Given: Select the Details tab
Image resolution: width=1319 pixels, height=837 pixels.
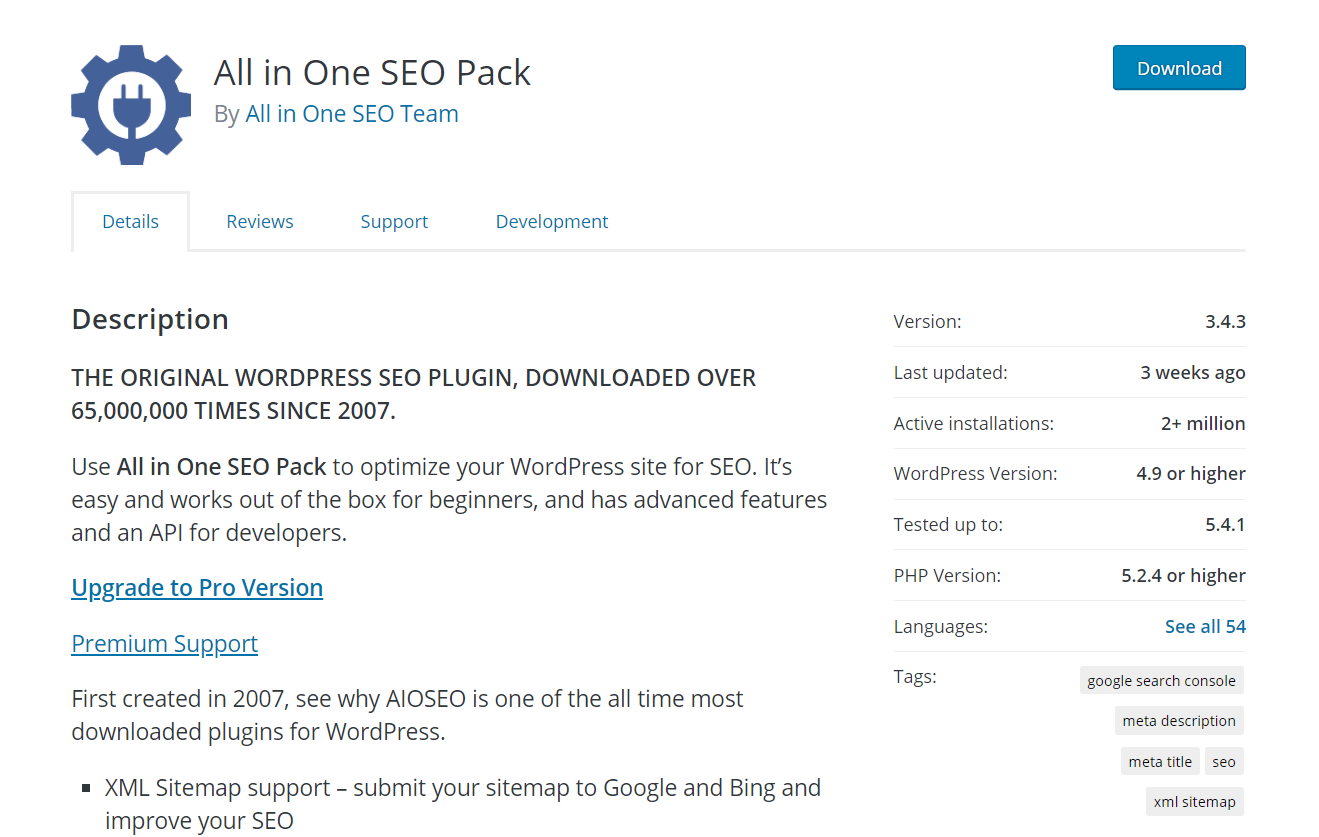Looking at the screenshot, I should pos(130,221).
